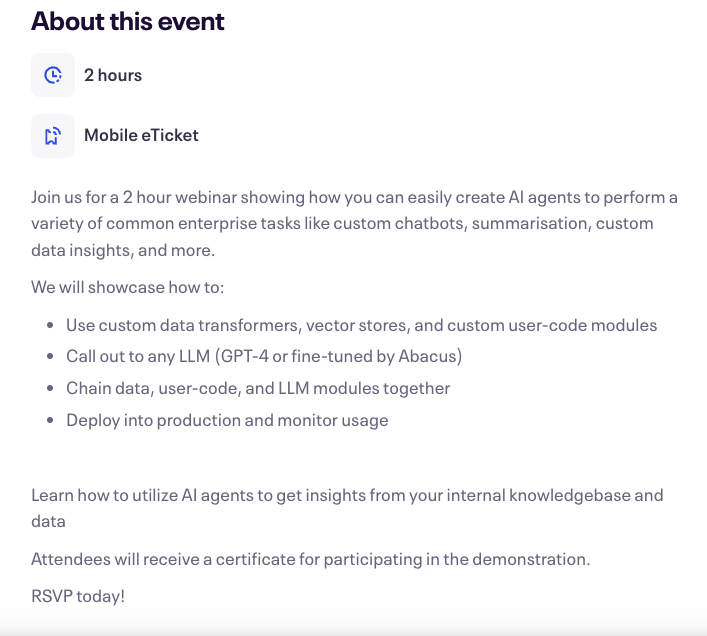Click the 'Use custom data transformers' bullet
Viewport: 707px width, 636px height.
[362, 325]
